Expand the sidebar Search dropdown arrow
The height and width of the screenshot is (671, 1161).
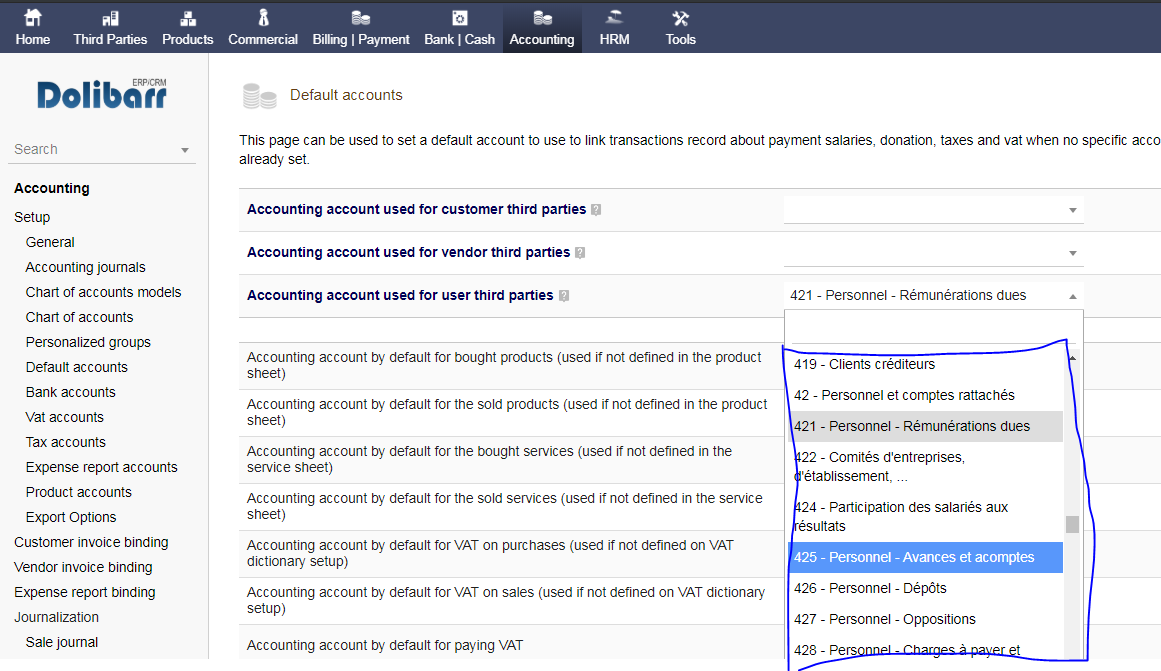[x=185, y=150]
